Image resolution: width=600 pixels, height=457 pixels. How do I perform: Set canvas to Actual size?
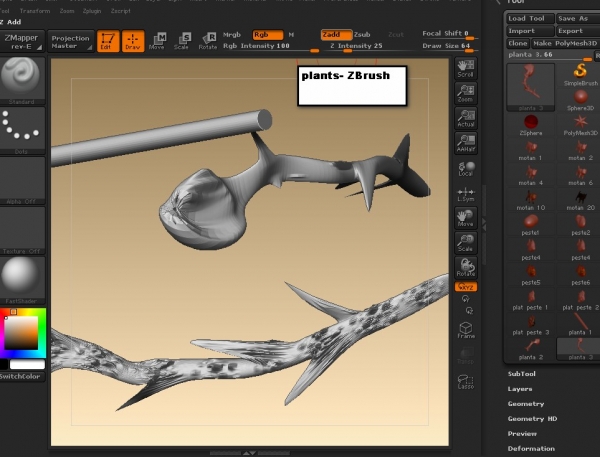[465, 118]
